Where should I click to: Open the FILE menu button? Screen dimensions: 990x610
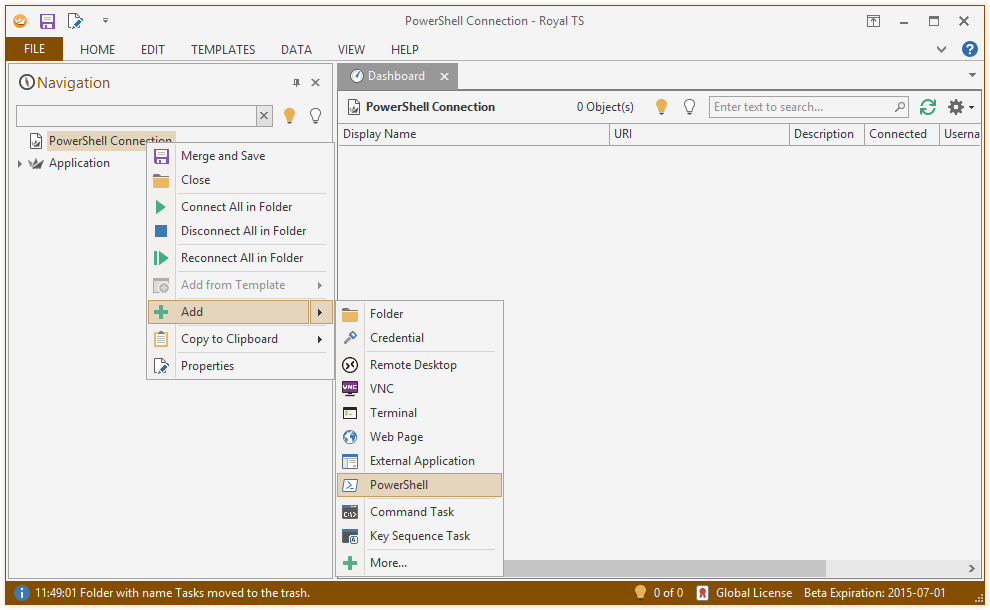pos(34,49)
